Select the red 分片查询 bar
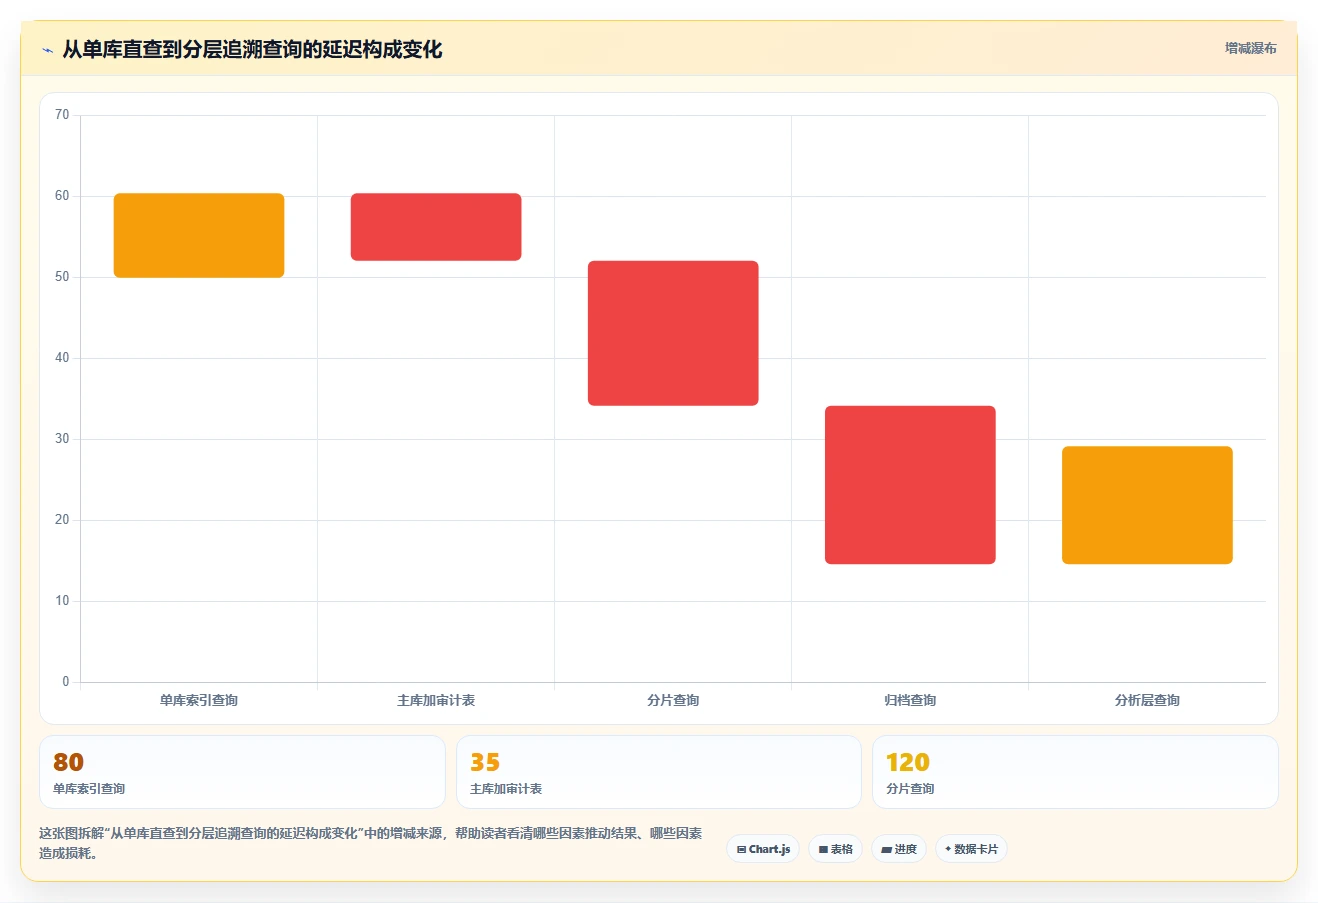Image resolution: width=1318 pixels, height=903 pixels. click(x=673, y=333)
